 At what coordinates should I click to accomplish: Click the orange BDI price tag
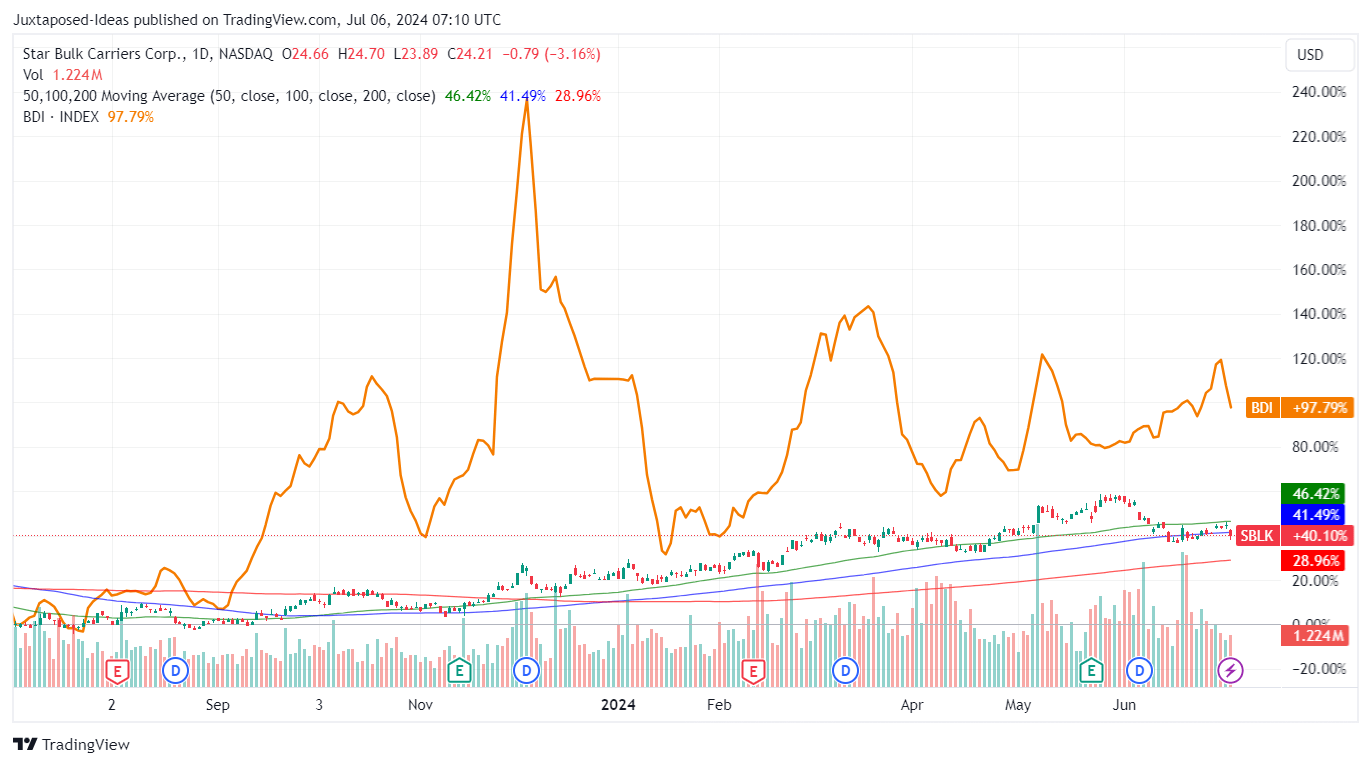tap(1262, 407)
